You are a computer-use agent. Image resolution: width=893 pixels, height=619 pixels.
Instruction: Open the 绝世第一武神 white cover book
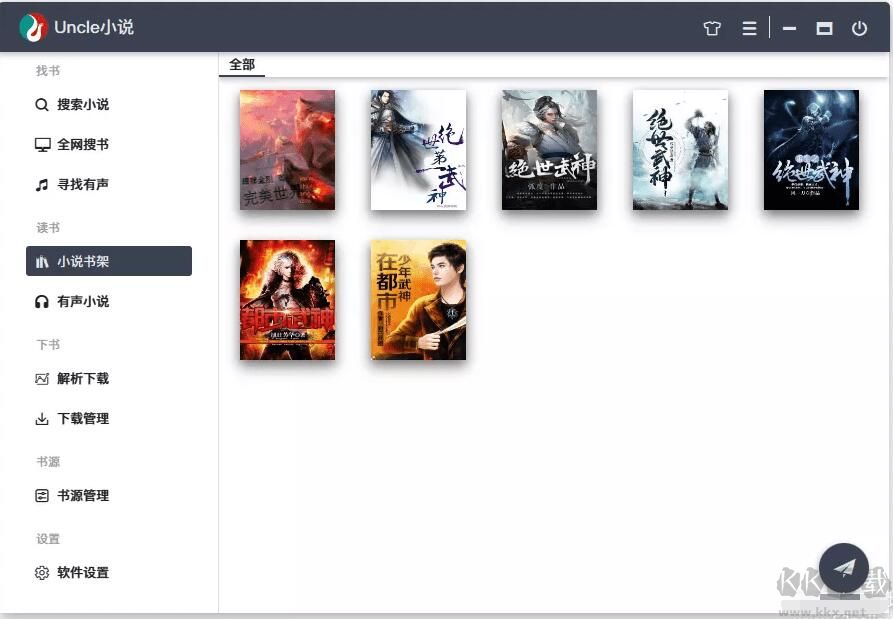pos(419,150)
